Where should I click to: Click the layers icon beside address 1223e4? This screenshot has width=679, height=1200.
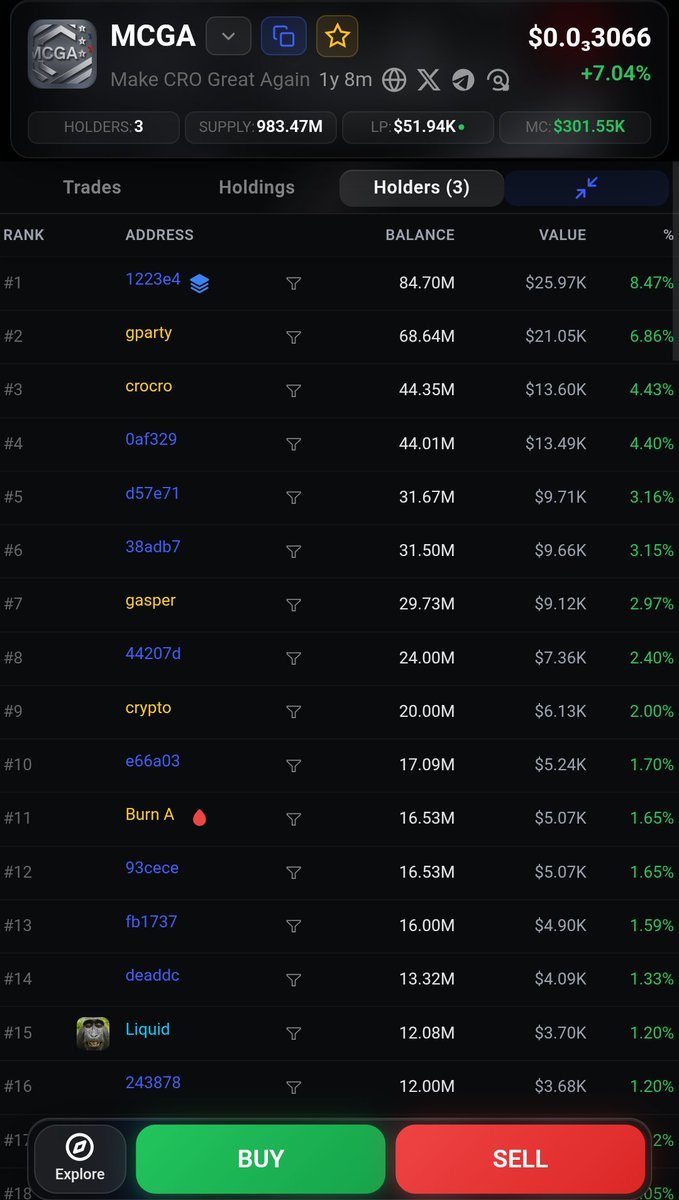199,284
